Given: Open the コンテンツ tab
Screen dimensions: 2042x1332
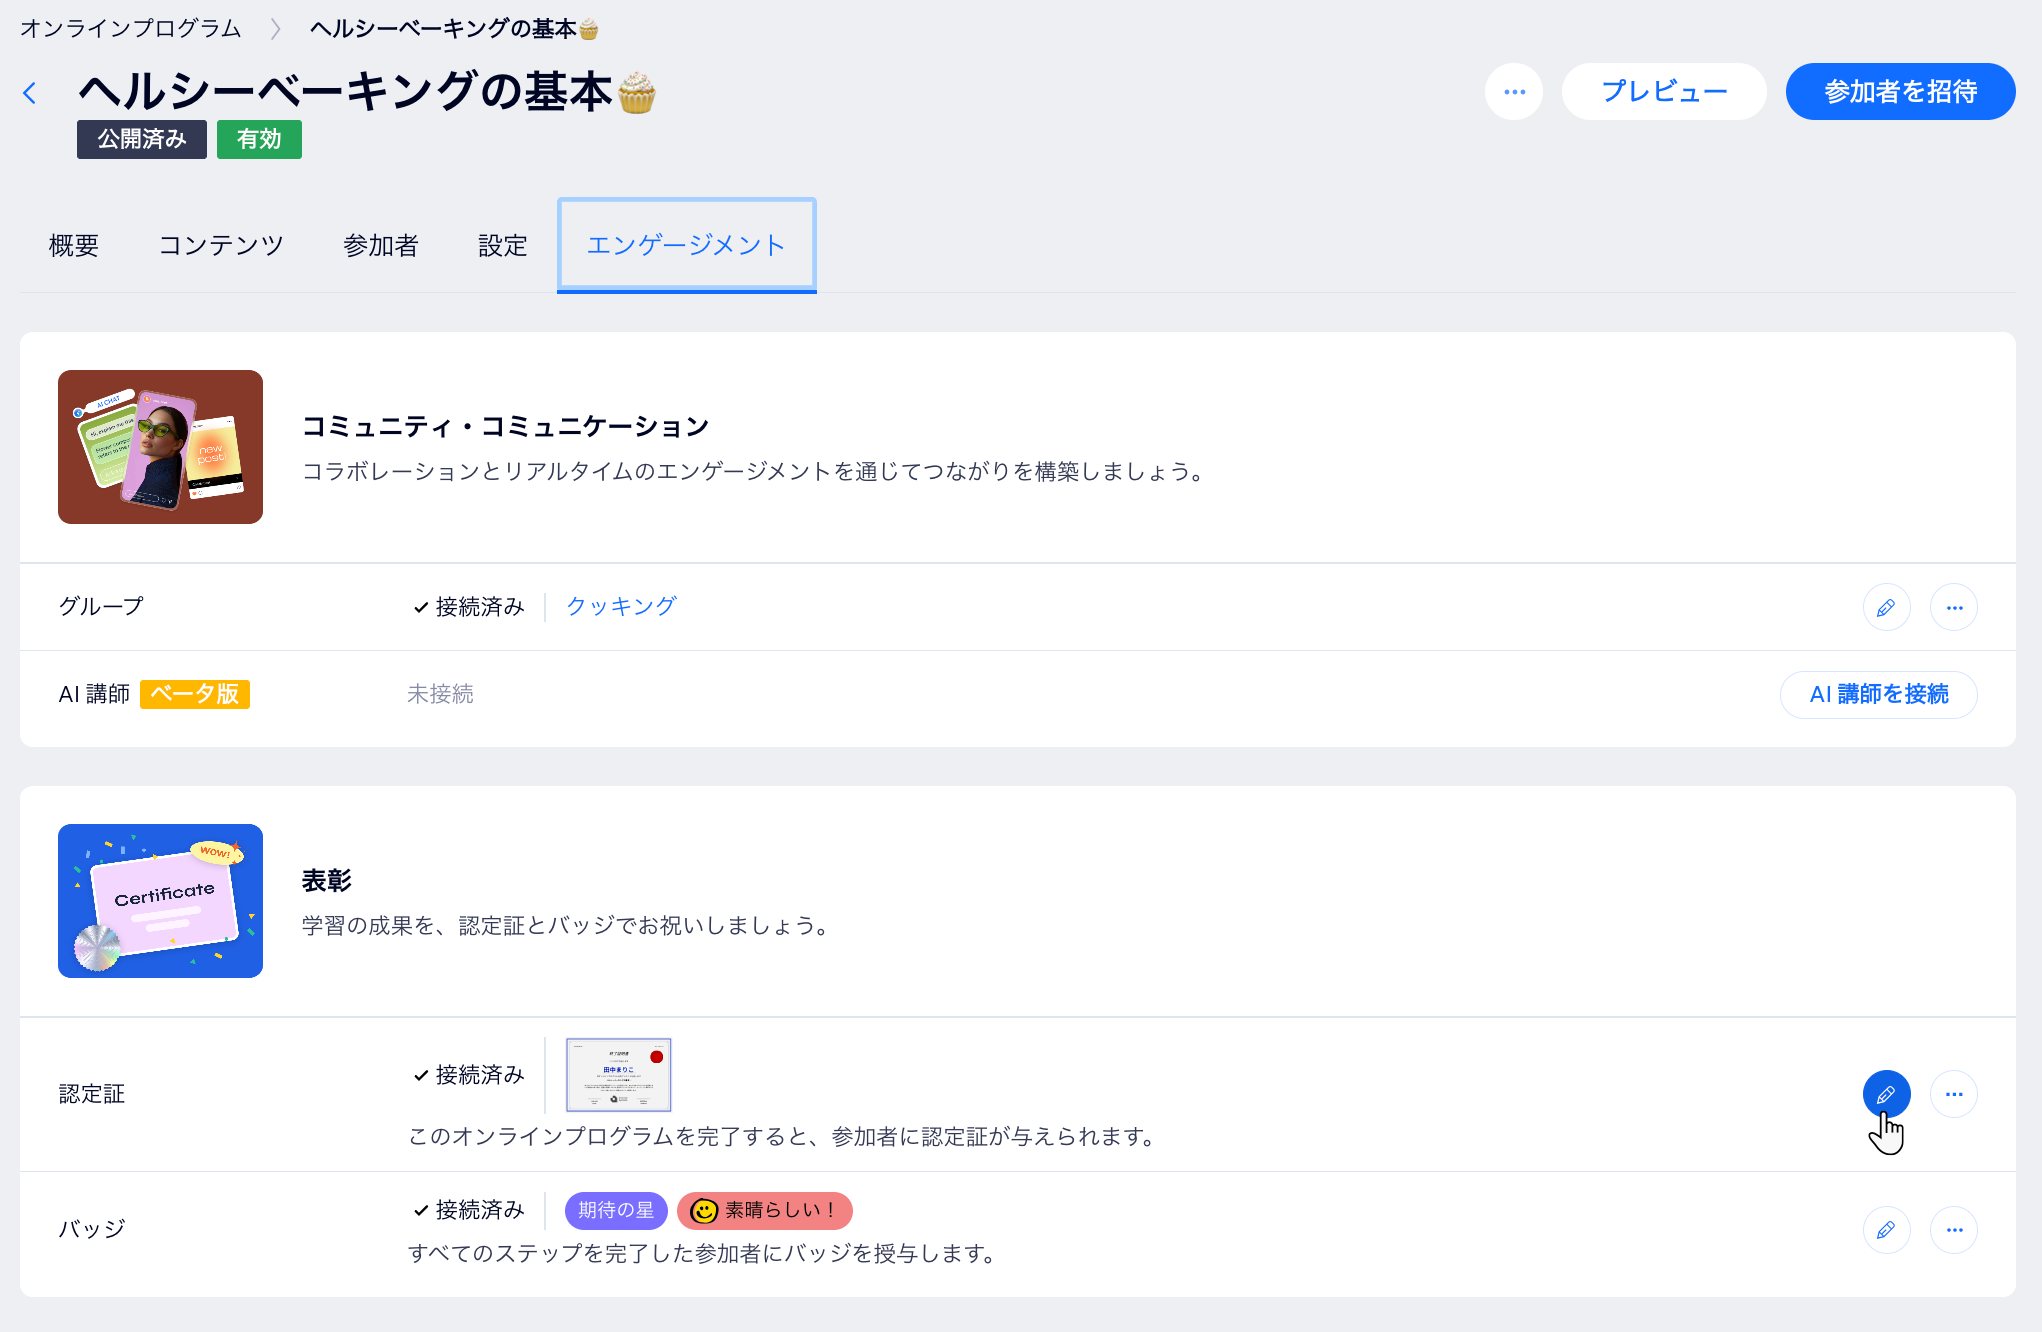Looking at the screenshot, I should pyautogui.click(x=221, y=245).
